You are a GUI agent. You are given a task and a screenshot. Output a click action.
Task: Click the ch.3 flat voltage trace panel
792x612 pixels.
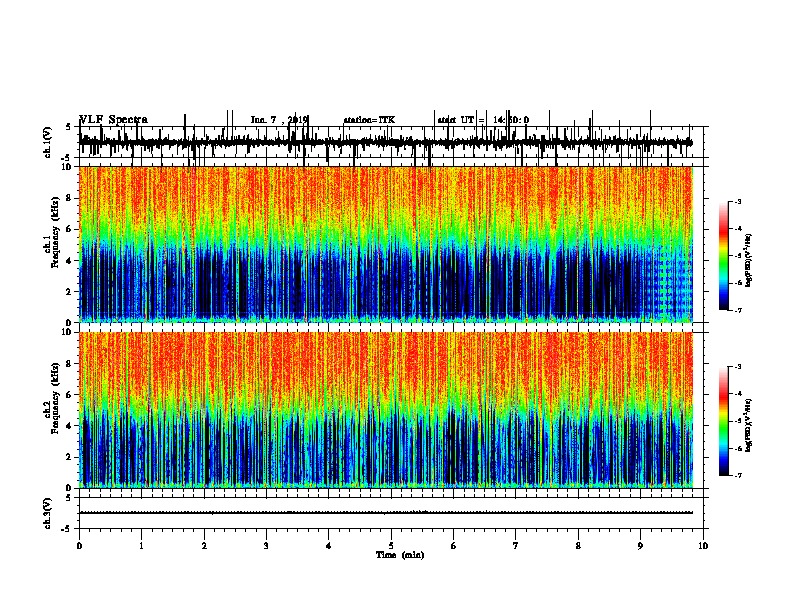point(391,513)
